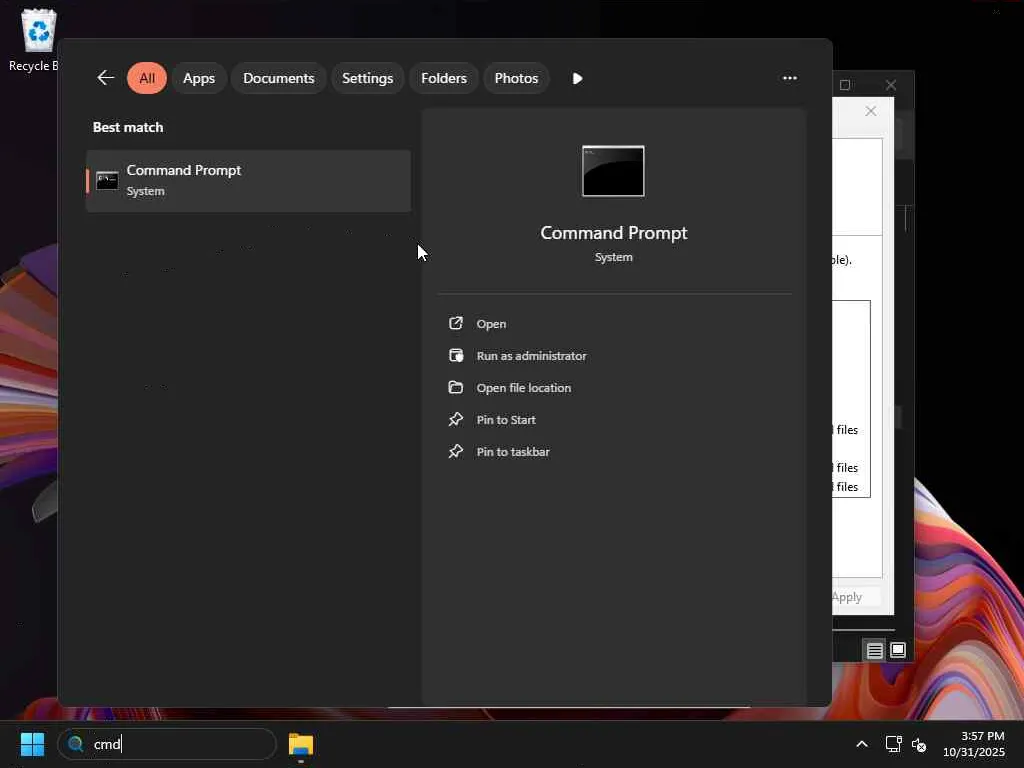This screenshot has height=768, width=1024.
Task: Switch to the Apps filter
Action: [199, 78]
